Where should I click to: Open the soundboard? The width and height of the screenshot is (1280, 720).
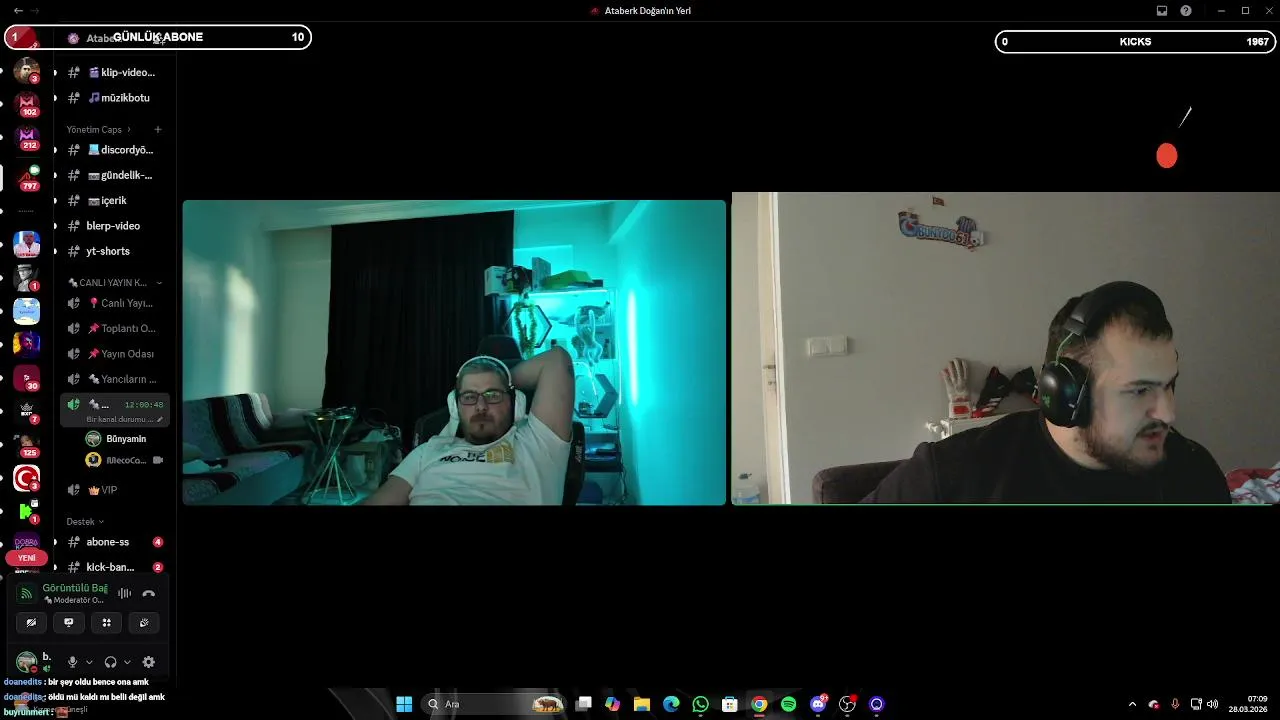(x=144, y=622)
